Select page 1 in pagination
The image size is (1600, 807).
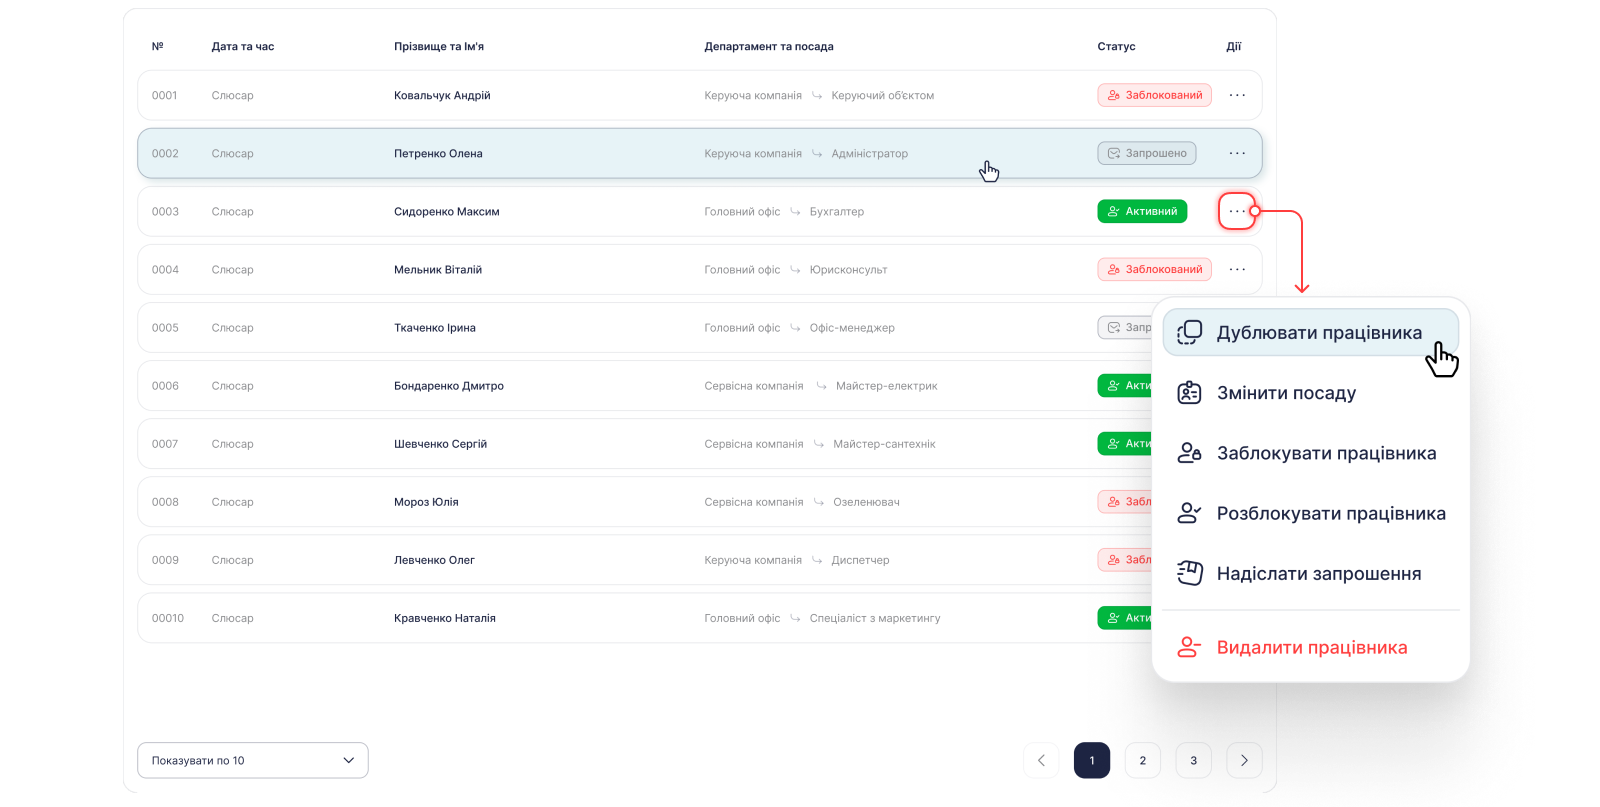point(1092,760)
